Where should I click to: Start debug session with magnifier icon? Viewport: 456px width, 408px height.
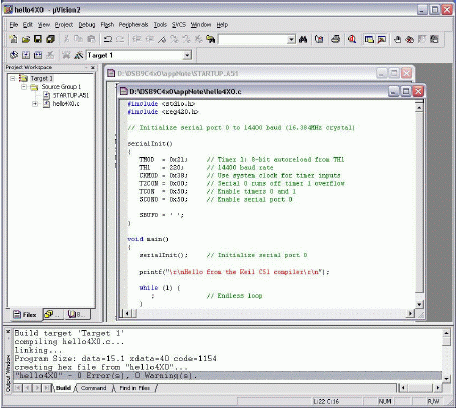pos(352,39)
